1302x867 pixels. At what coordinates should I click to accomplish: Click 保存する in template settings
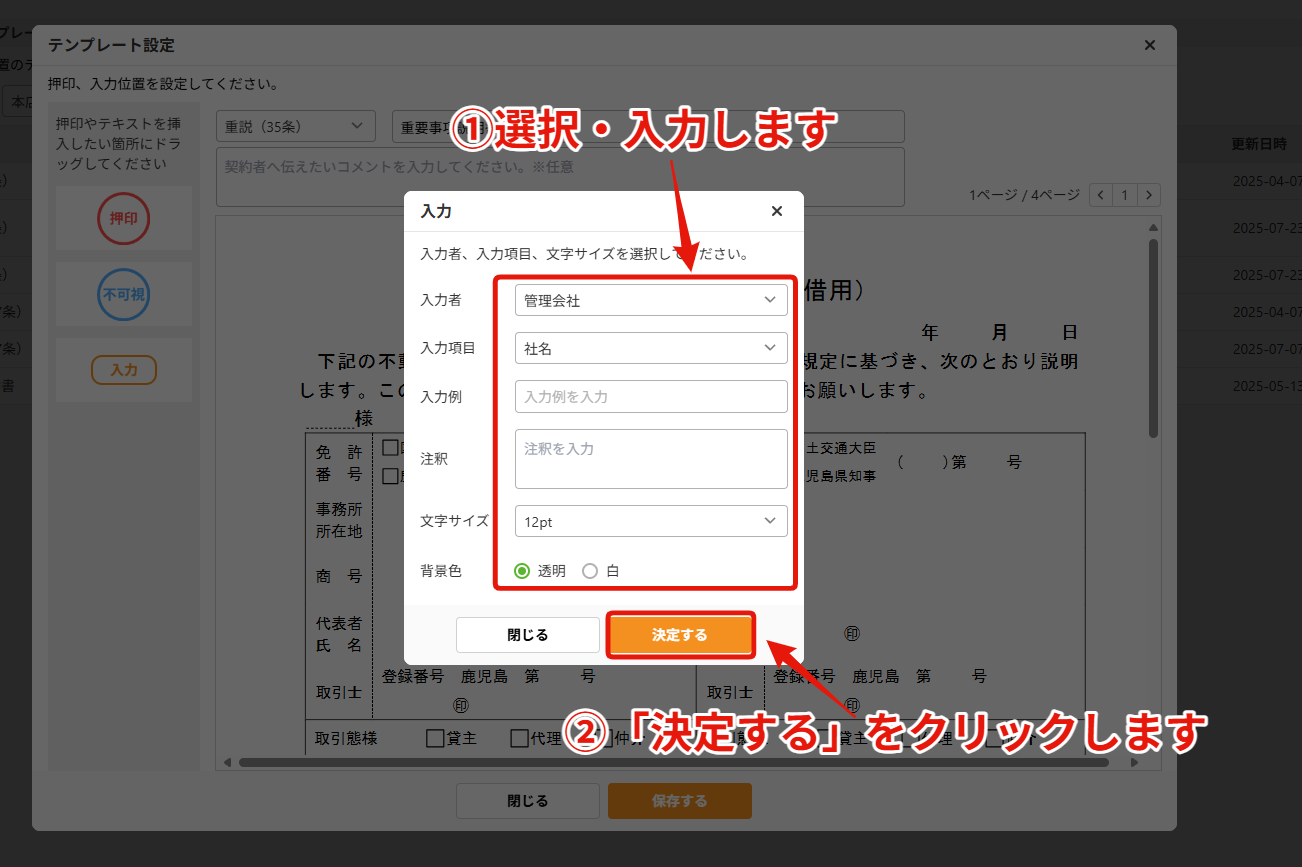pos(680,801)
